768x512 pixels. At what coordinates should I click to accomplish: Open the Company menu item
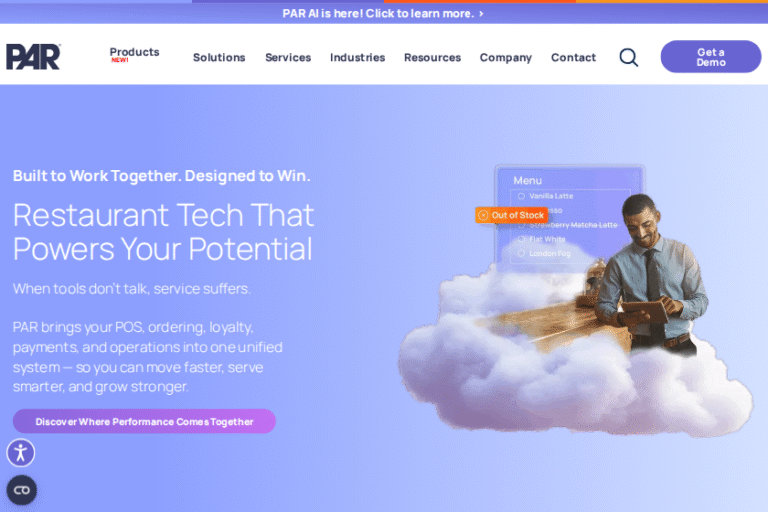point(505,57)
